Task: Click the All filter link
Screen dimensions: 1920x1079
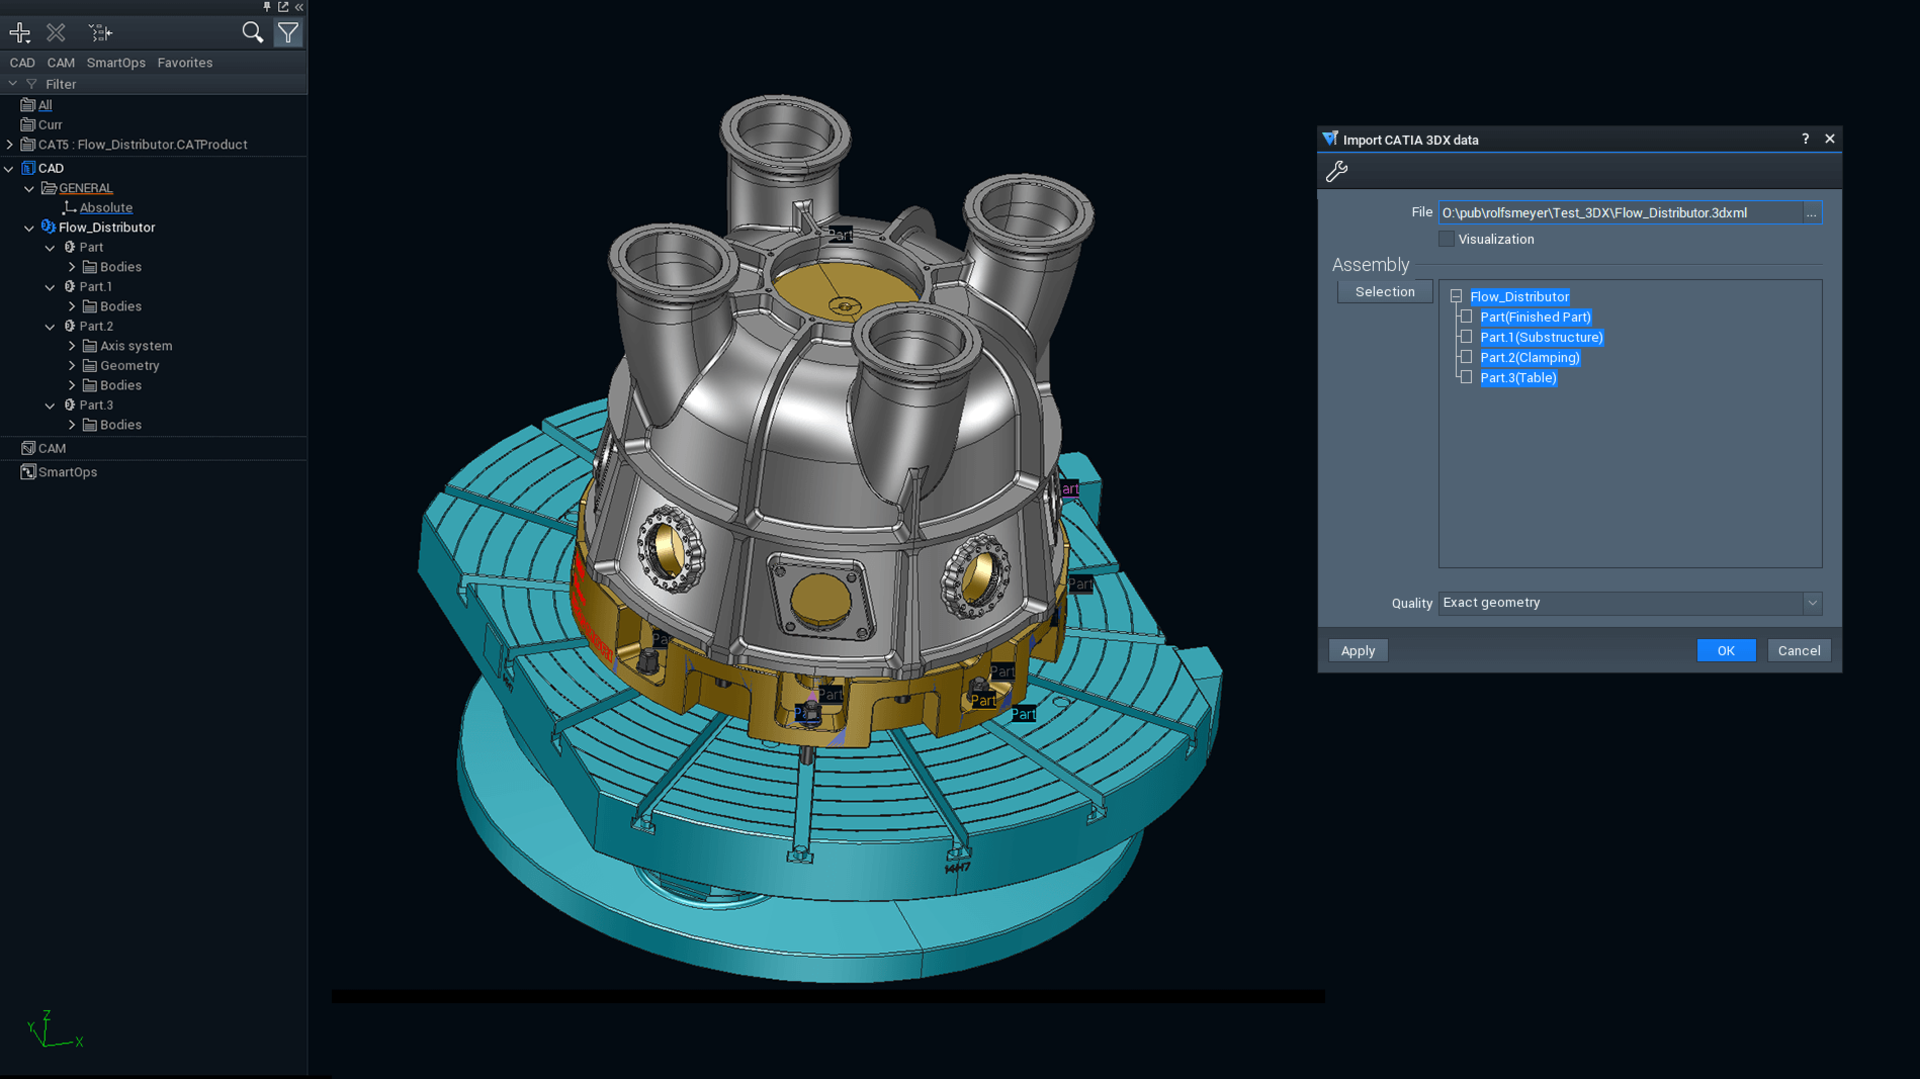Action: click(x=45, y=105)
